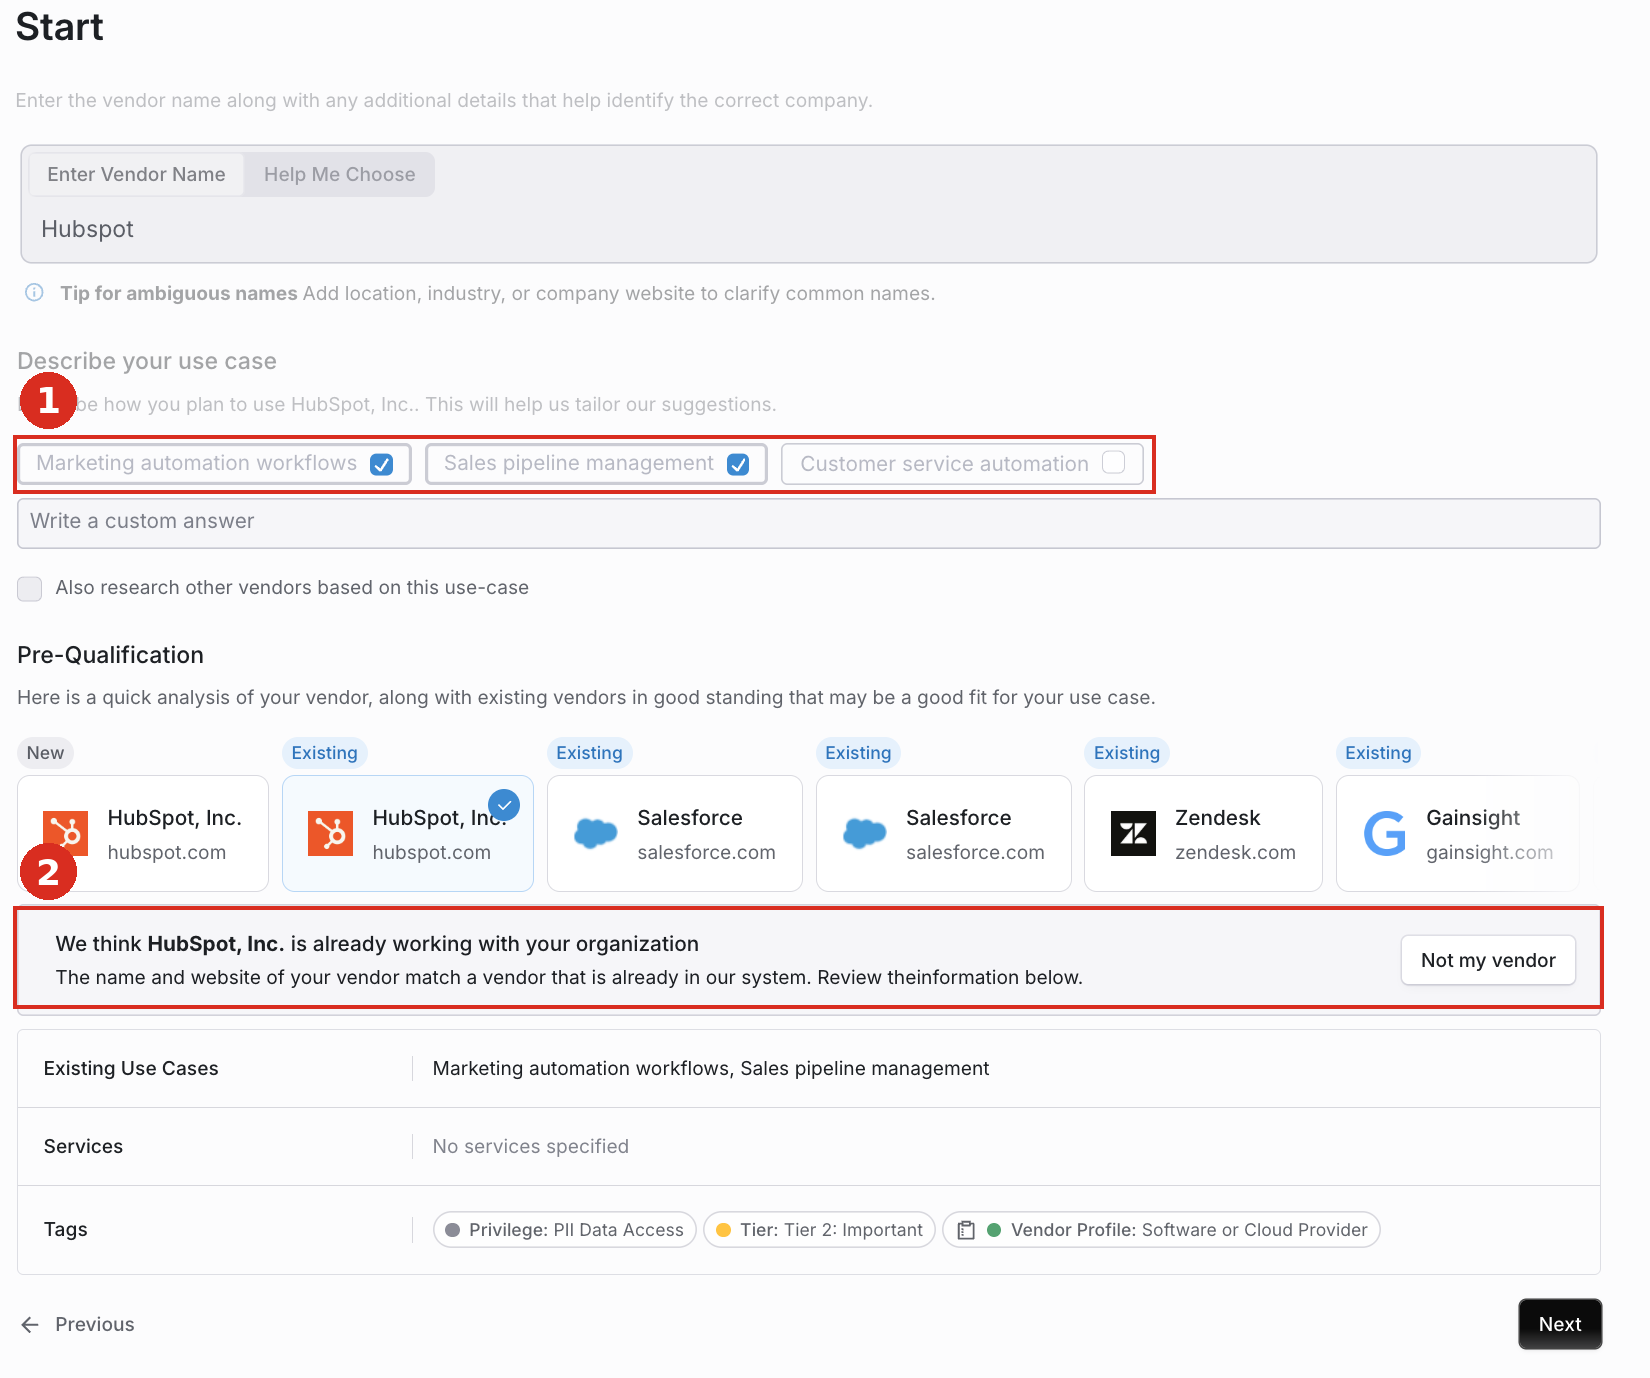Screen dimensions: 1650x1378
Task: Click the Privilege: PII Data Access tag
Action: 564,1230
